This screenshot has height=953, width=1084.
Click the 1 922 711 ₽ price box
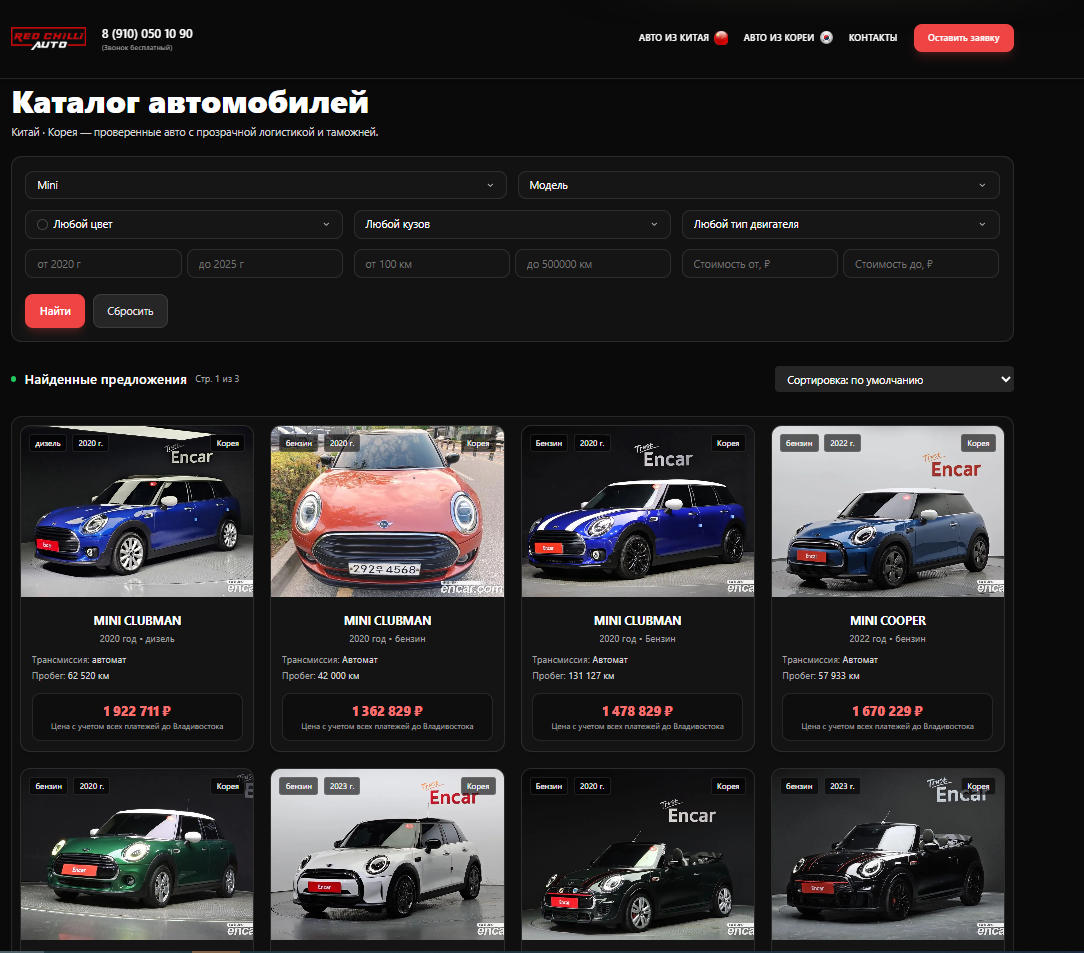[137, 717]
